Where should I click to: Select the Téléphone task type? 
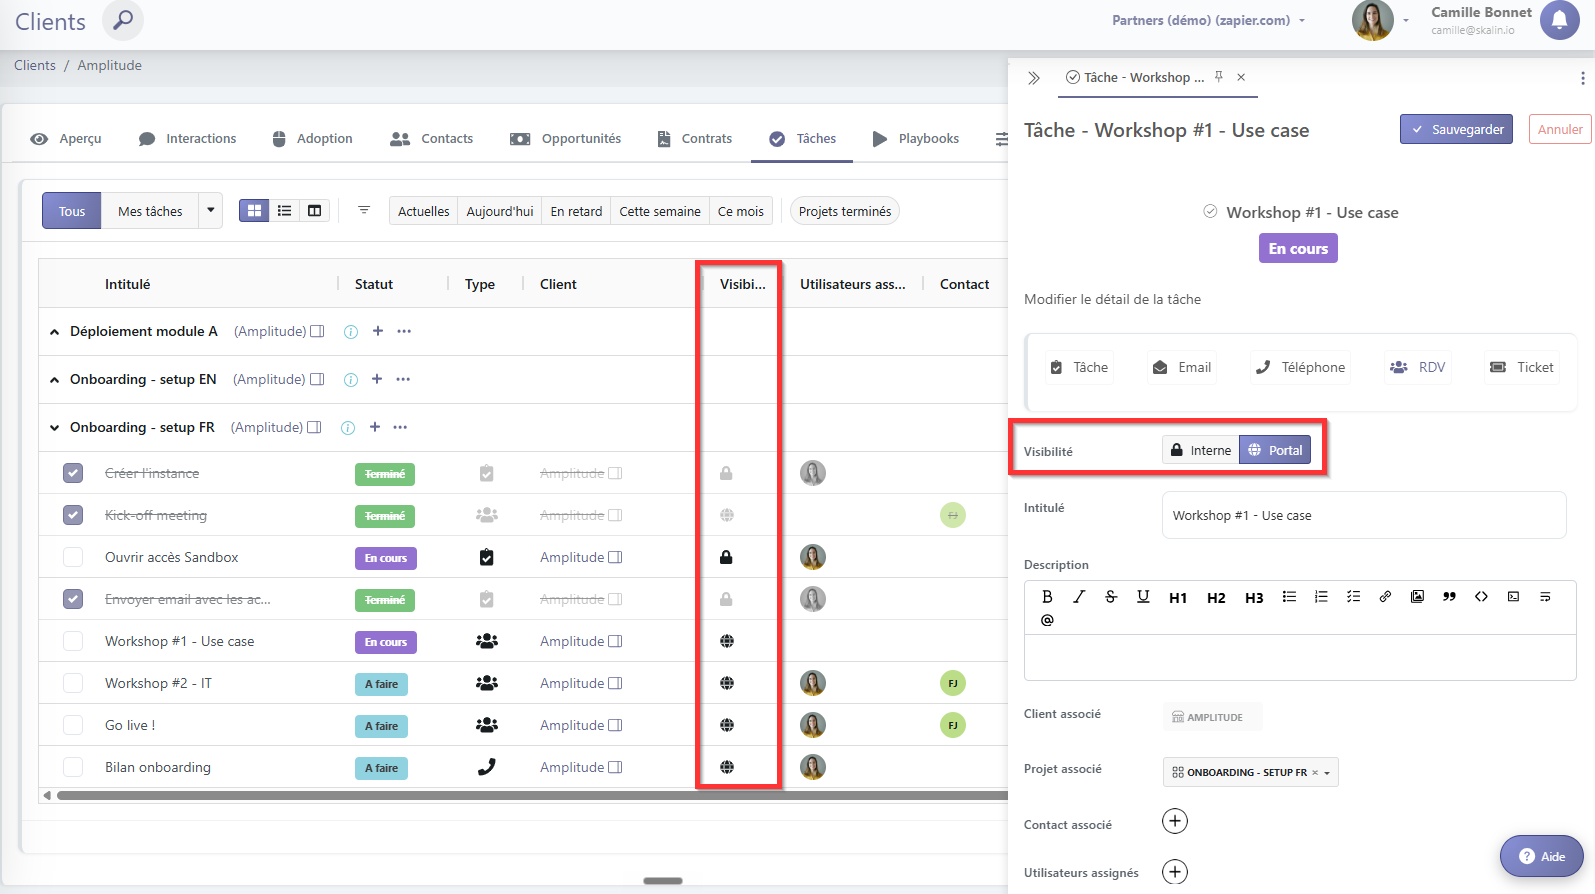click(x=1300, y=367)
